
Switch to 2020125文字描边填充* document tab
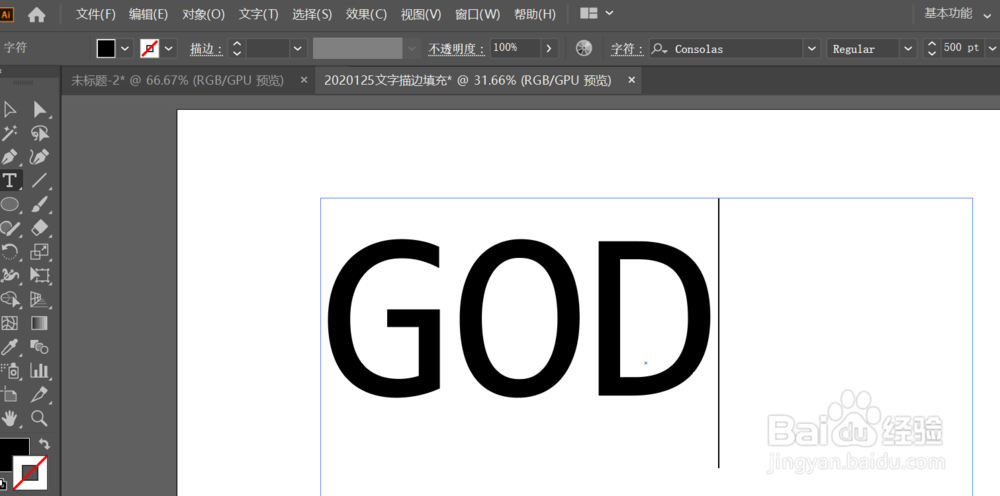tap(467, 80)
